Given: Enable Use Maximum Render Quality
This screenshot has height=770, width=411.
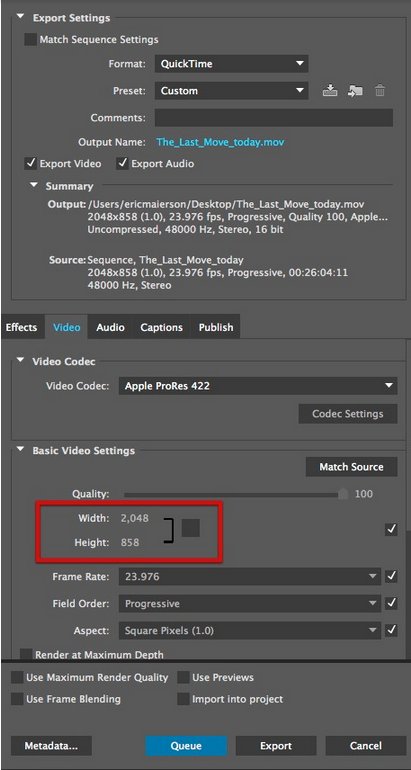Looking at the screenshot, I should [x=17, y=678].
